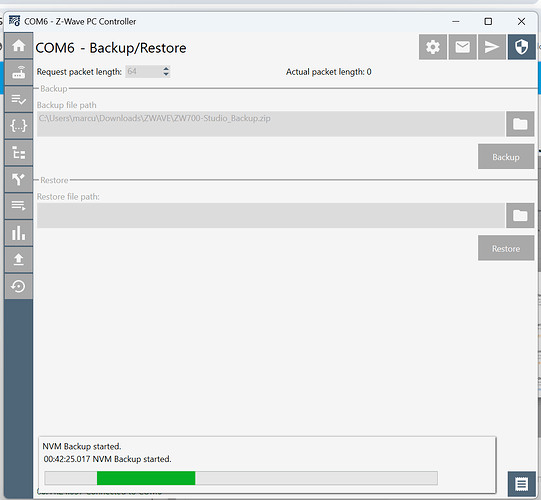Image resolution: width=541 pixels, height=500 pixels.
Task: Maximize the Z-Wave PC Controller window
Action: pyautogui.click(x=488, y=21)
